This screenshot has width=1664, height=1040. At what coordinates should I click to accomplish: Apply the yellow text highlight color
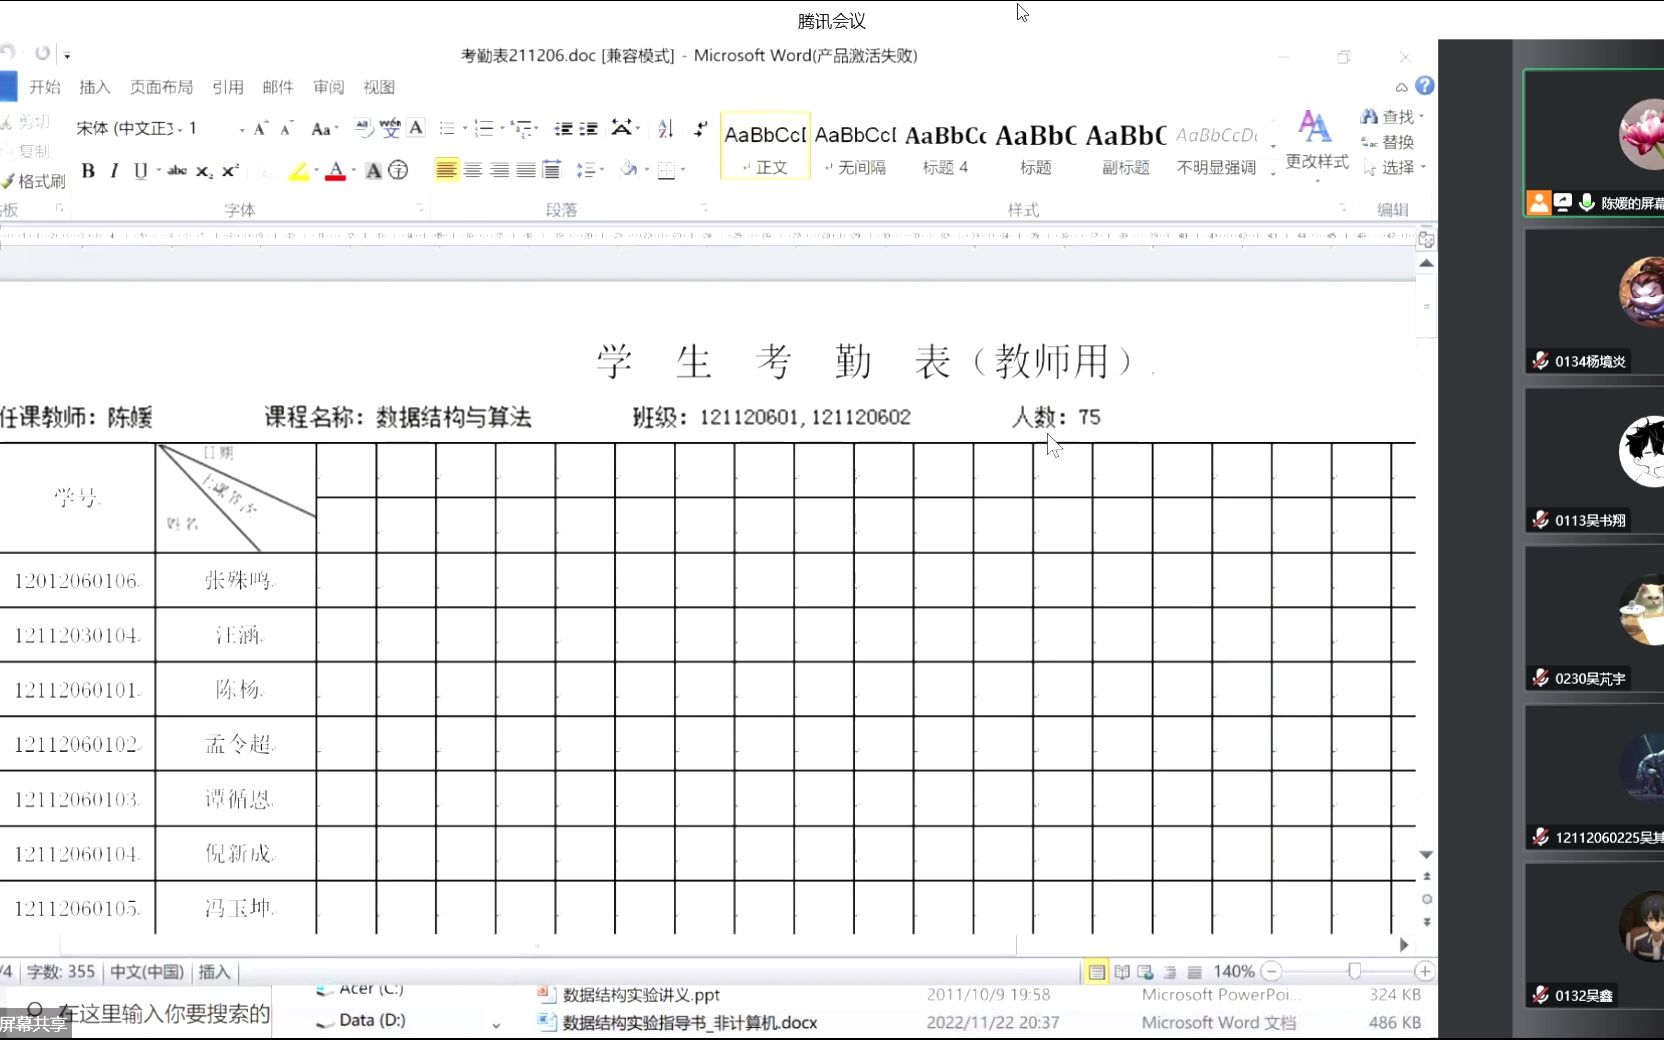click(x=298, y=171)
